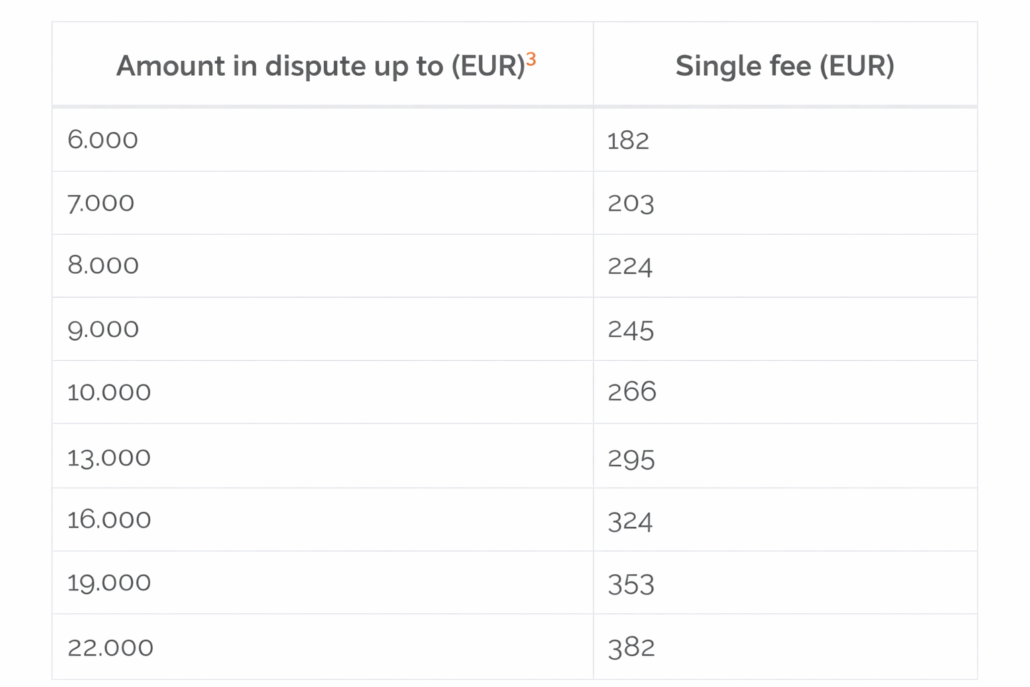Click the 245 fee value

(630, 330)
